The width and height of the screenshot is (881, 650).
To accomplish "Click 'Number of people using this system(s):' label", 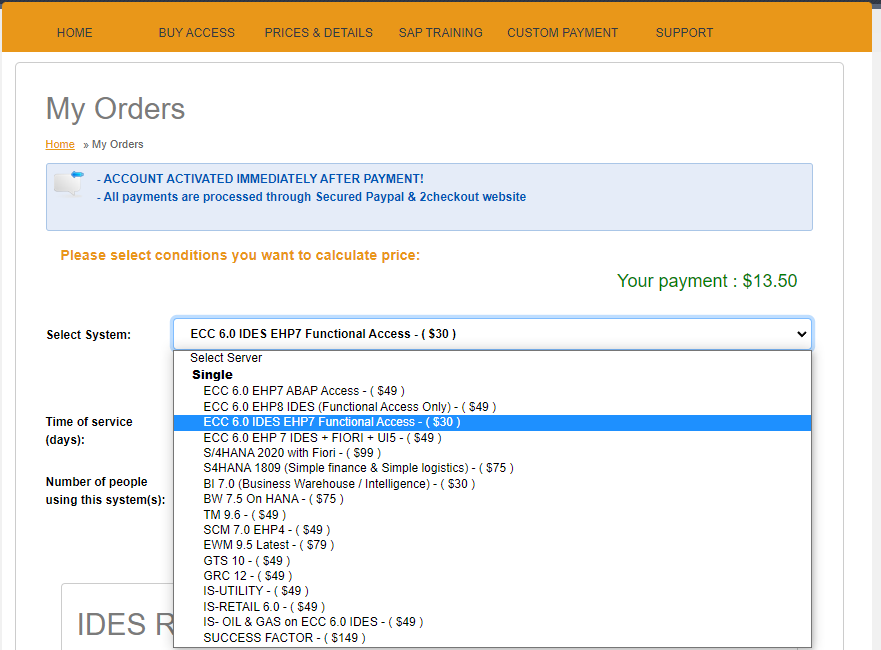I will click(106, 491).
